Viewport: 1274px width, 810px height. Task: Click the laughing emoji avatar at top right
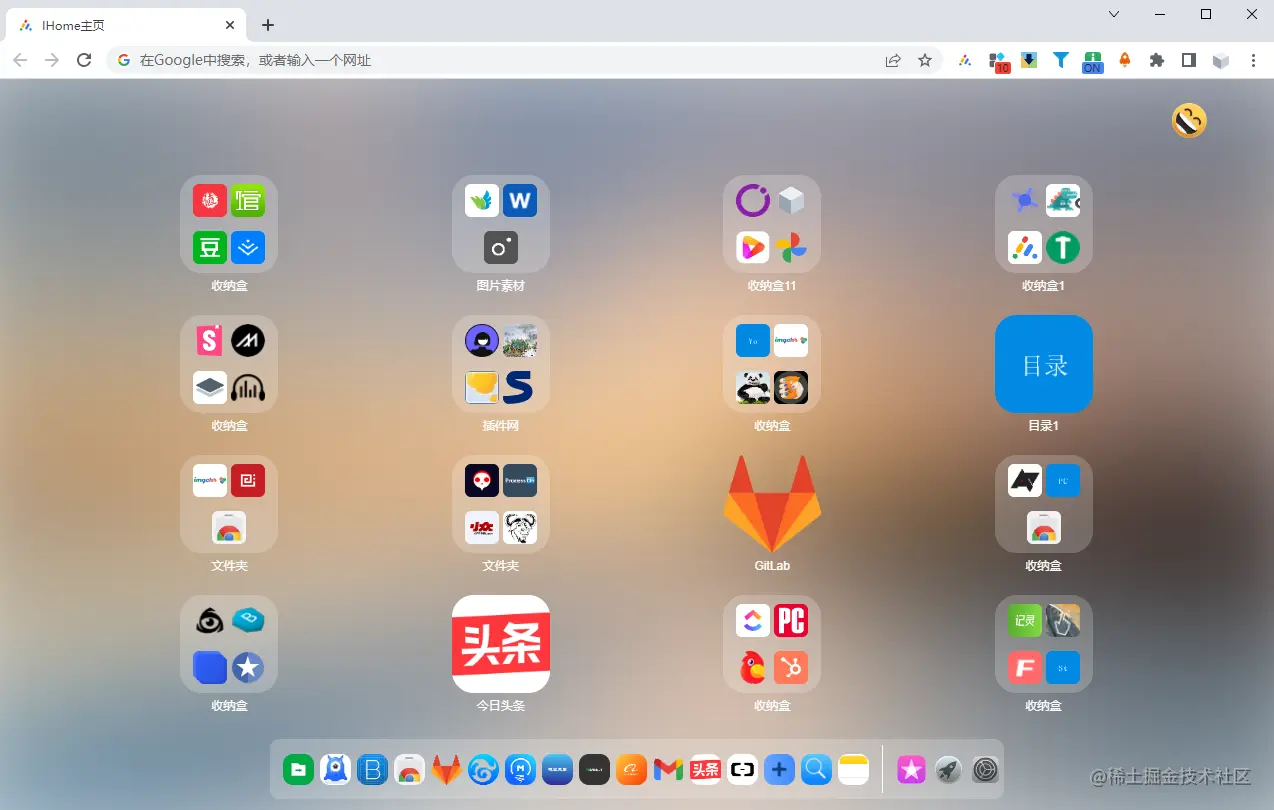pyautogui.click(x=1189, y=121)
